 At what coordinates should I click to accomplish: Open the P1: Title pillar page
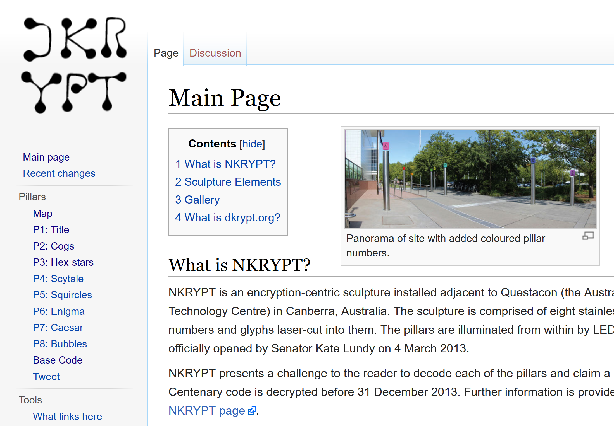pyautogui.click(x=51, y=229)
